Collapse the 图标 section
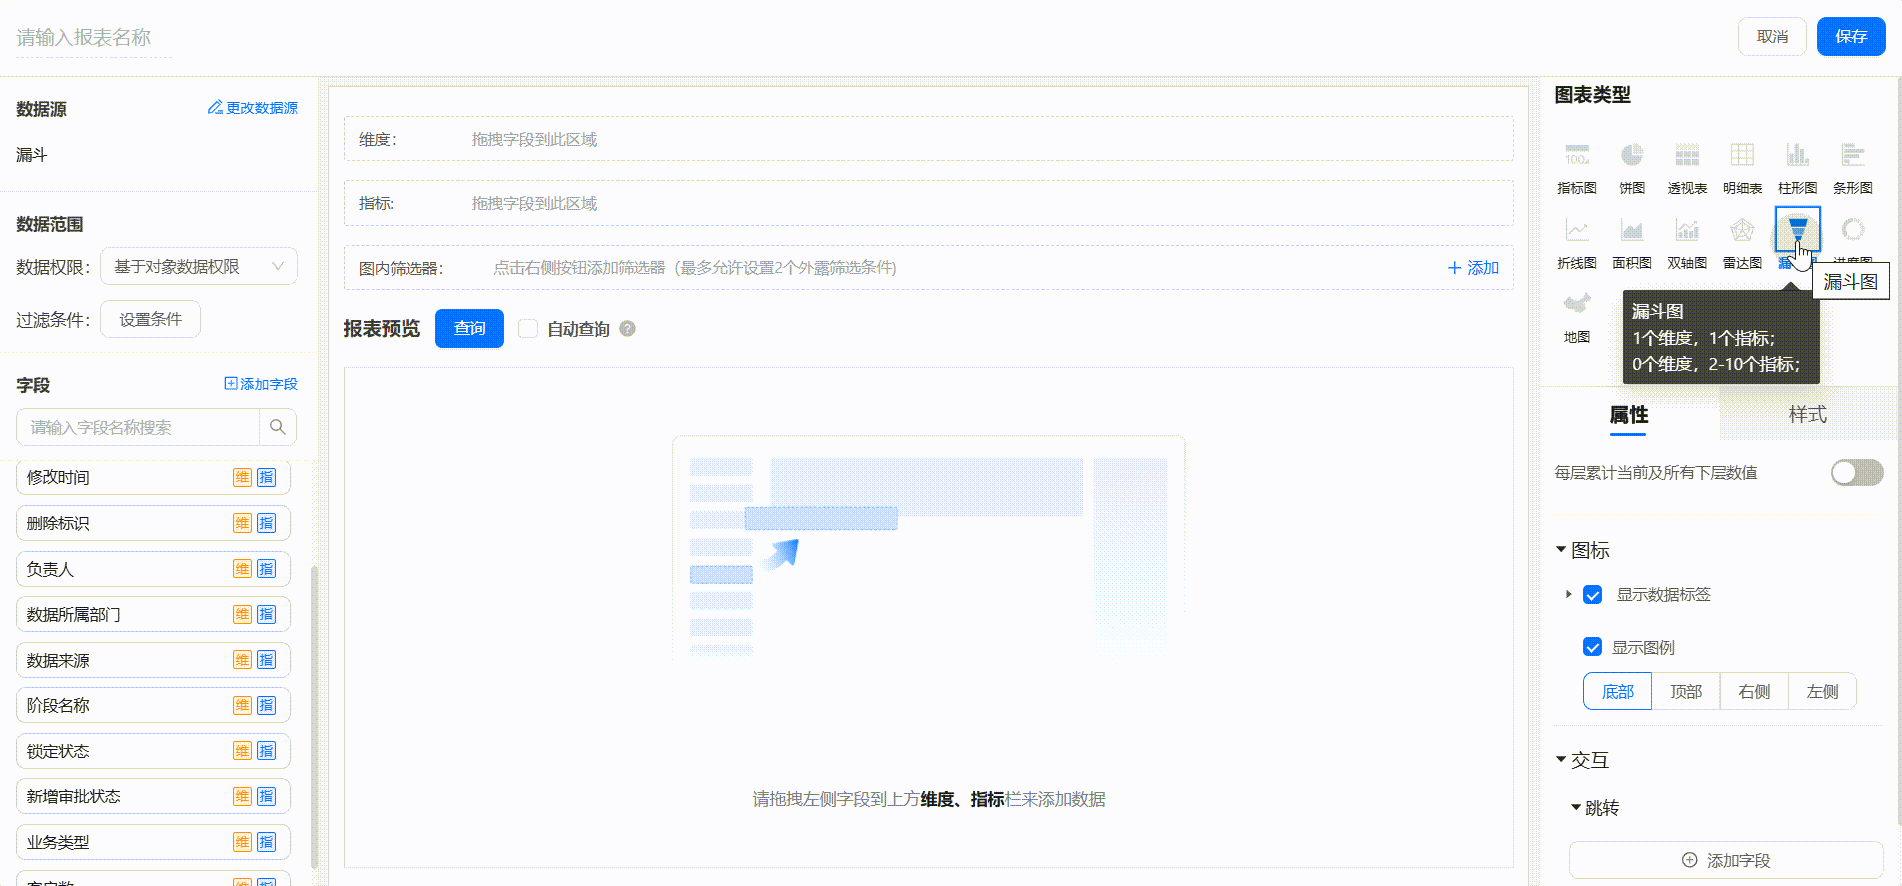Image resolution: width=1902 pixels, height=886 pixels. (1561, 549)
